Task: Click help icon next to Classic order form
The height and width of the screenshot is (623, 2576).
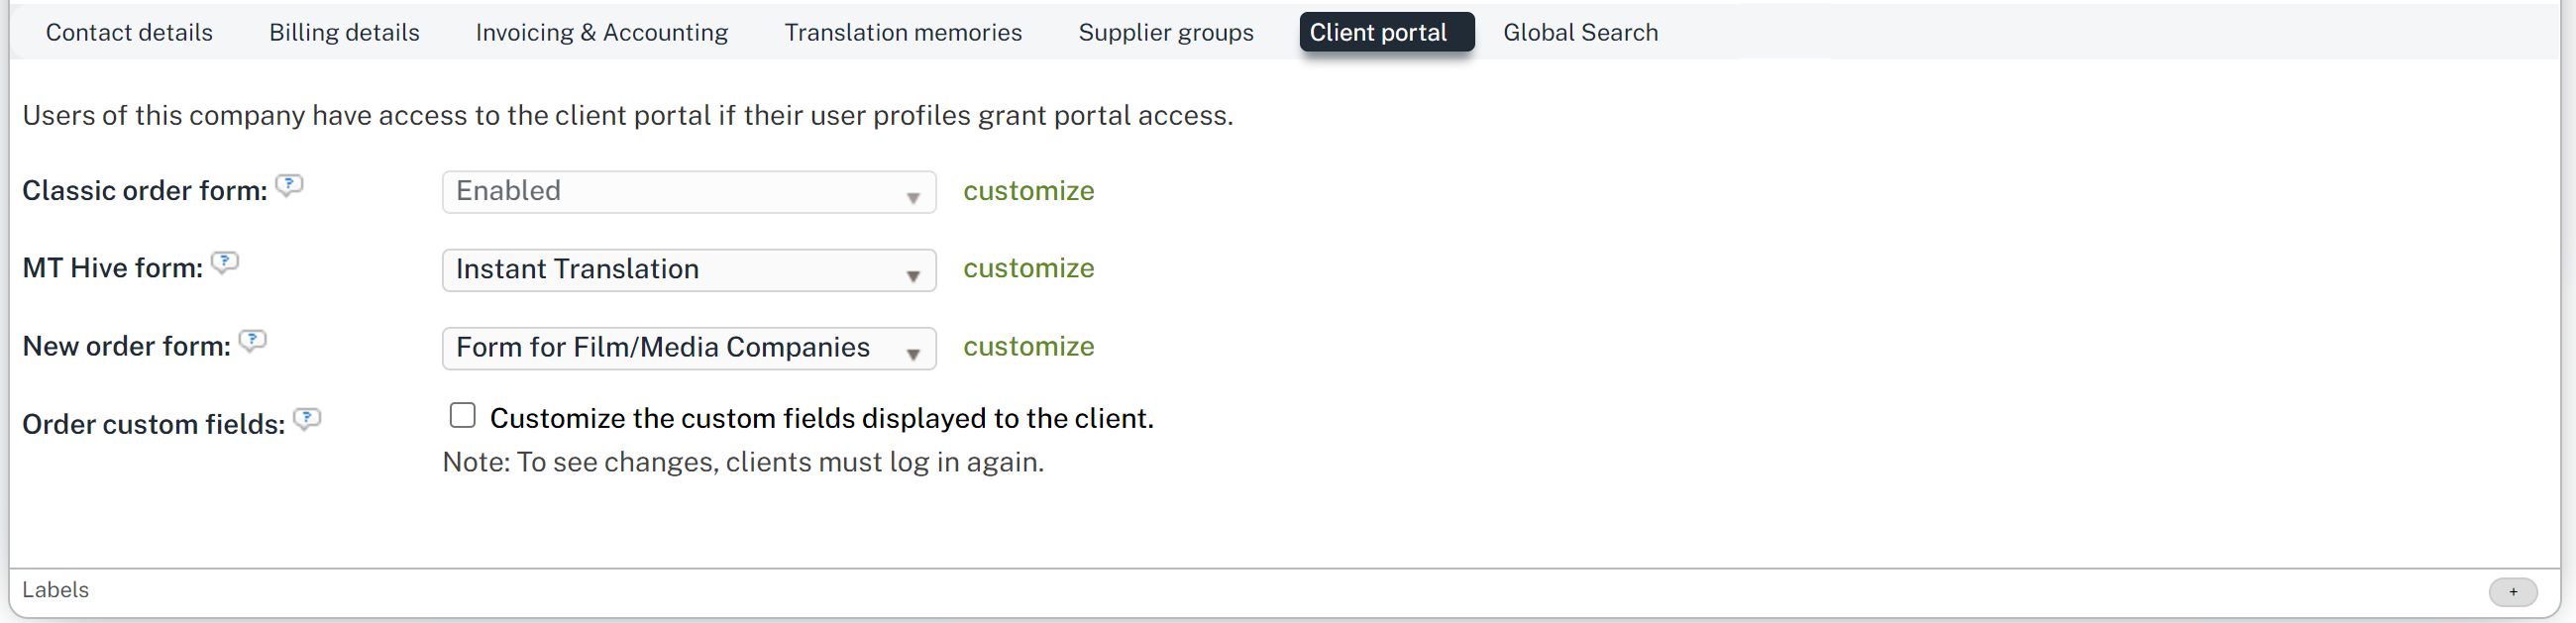Action: tap(289, 185)
